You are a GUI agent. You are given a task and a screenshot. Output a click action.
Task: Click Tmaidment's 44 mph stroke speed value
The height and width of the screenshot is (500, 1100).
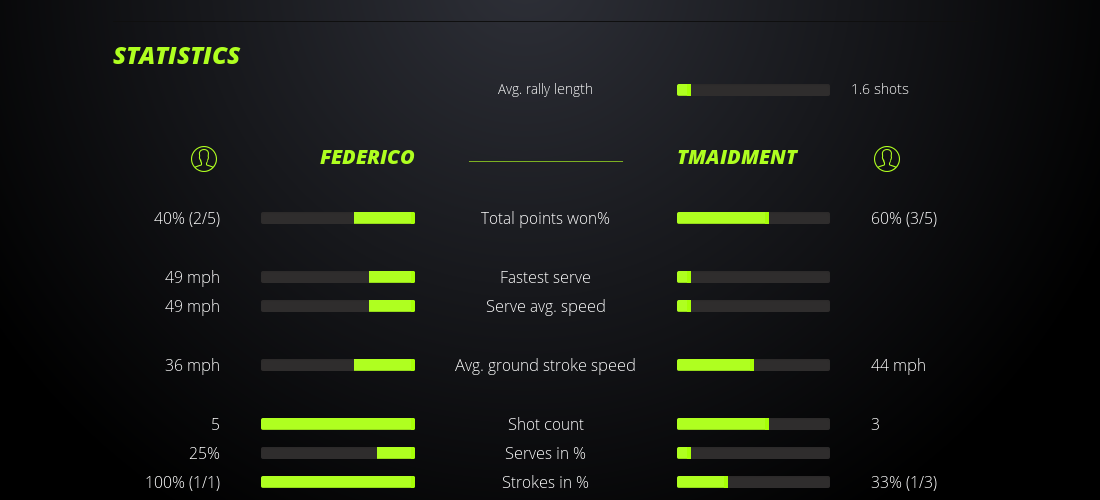point(898,365)
